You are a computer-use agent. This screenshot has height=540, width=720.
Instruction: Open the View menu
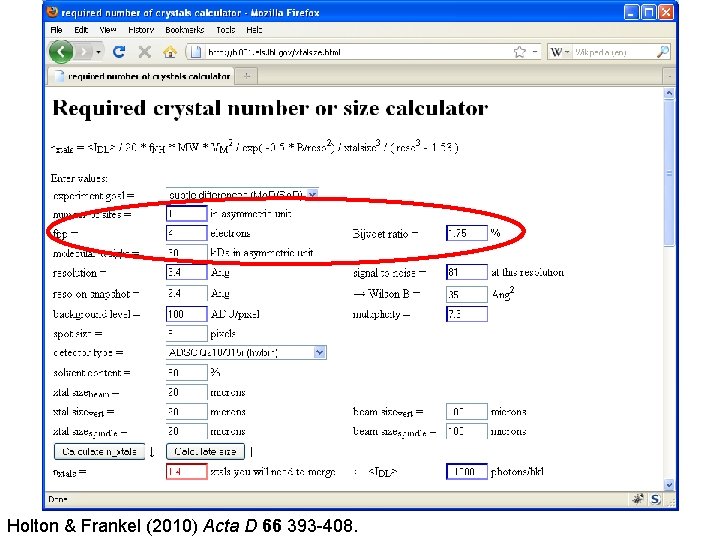tap(107, 30)
